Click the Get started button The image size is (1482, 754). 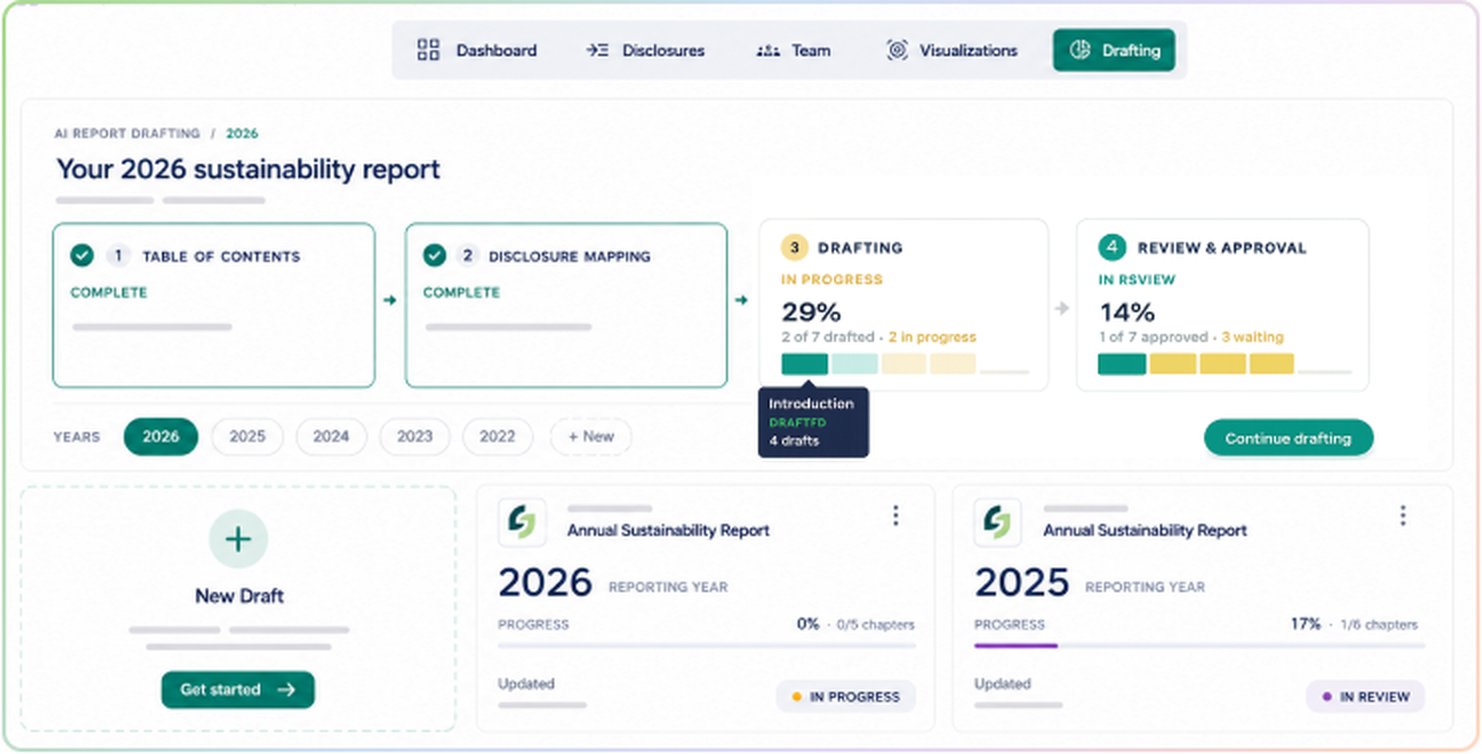point(238,689)
